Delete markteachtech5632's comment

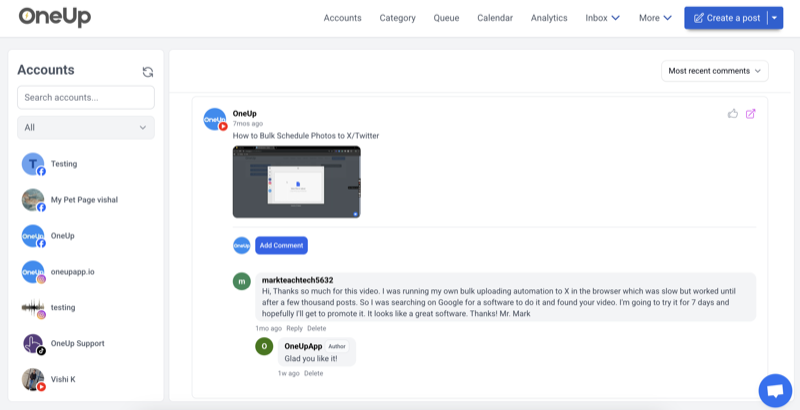pyautogui.click(x=316, y=328)
